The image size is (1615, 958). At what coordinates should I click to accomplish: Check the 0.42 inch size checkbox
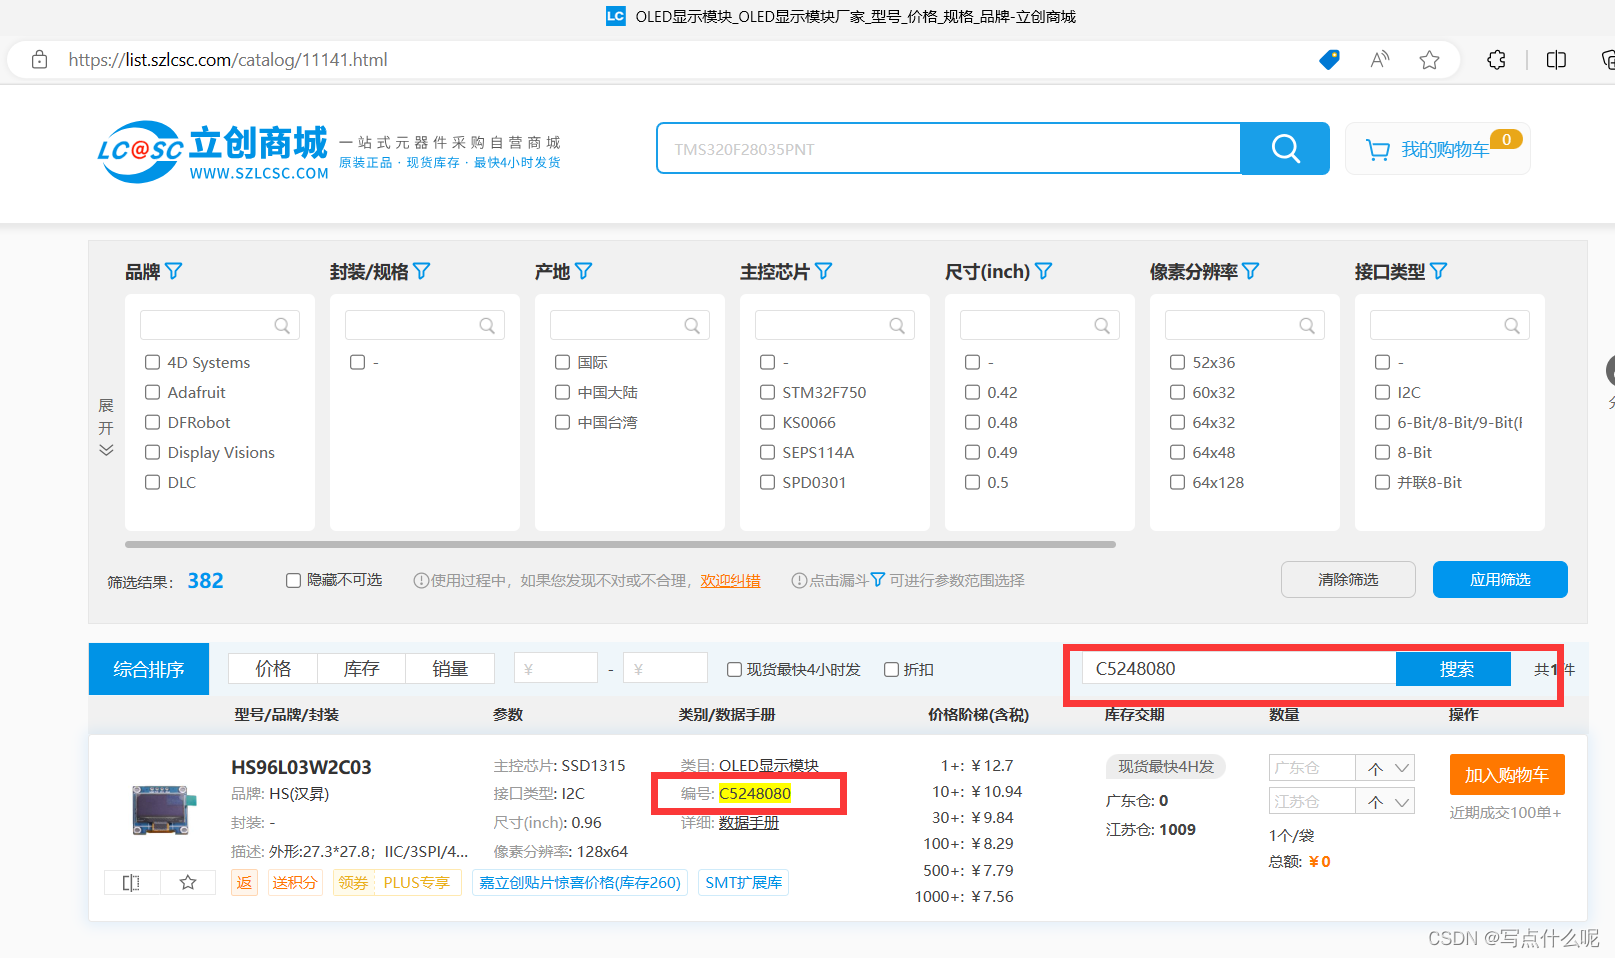973,392
